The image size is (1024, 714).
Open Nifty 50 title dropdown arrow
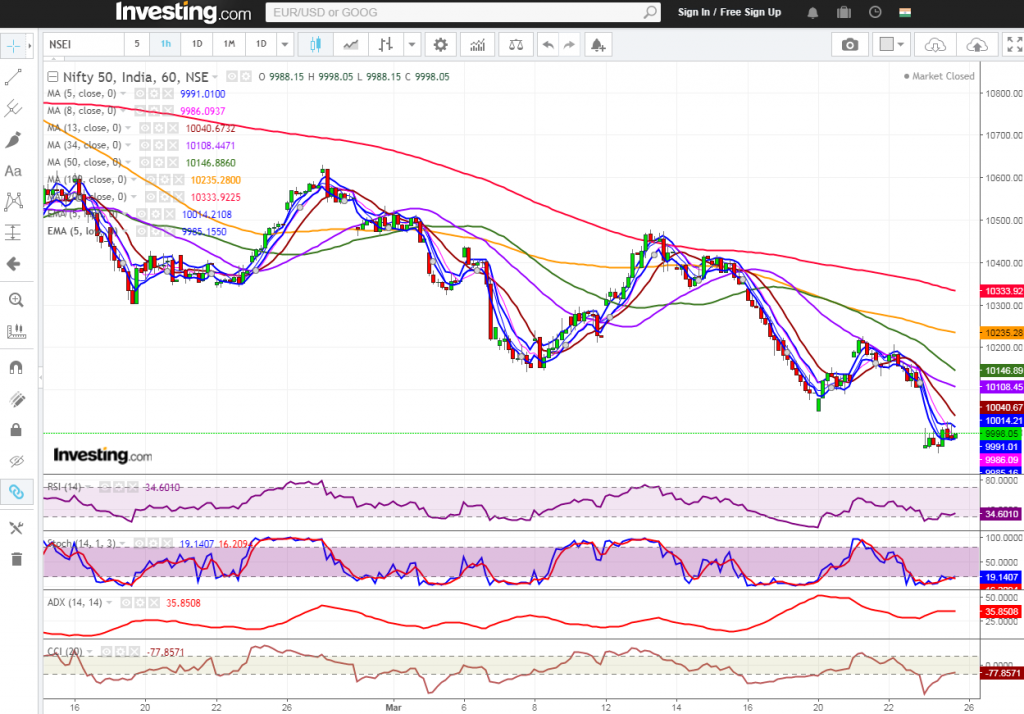pyautogui.click(x=215, y=77)
